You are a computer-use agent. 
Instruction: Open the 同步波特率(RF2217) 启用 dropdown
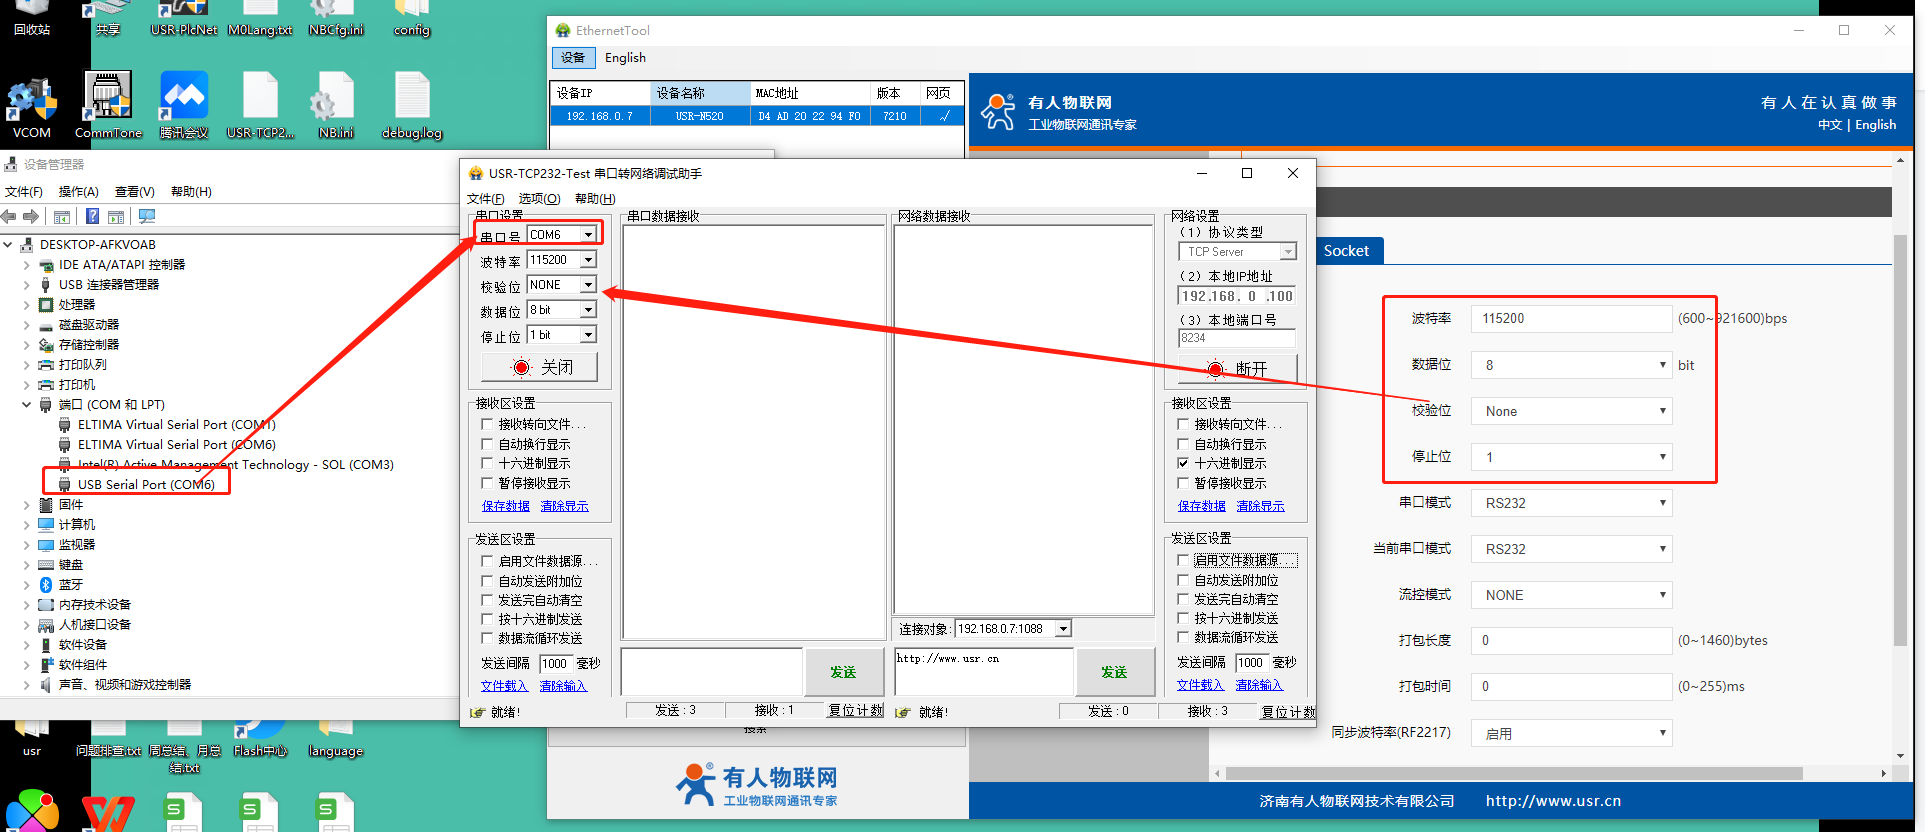pyautogui.click(x=1571, y=733)
